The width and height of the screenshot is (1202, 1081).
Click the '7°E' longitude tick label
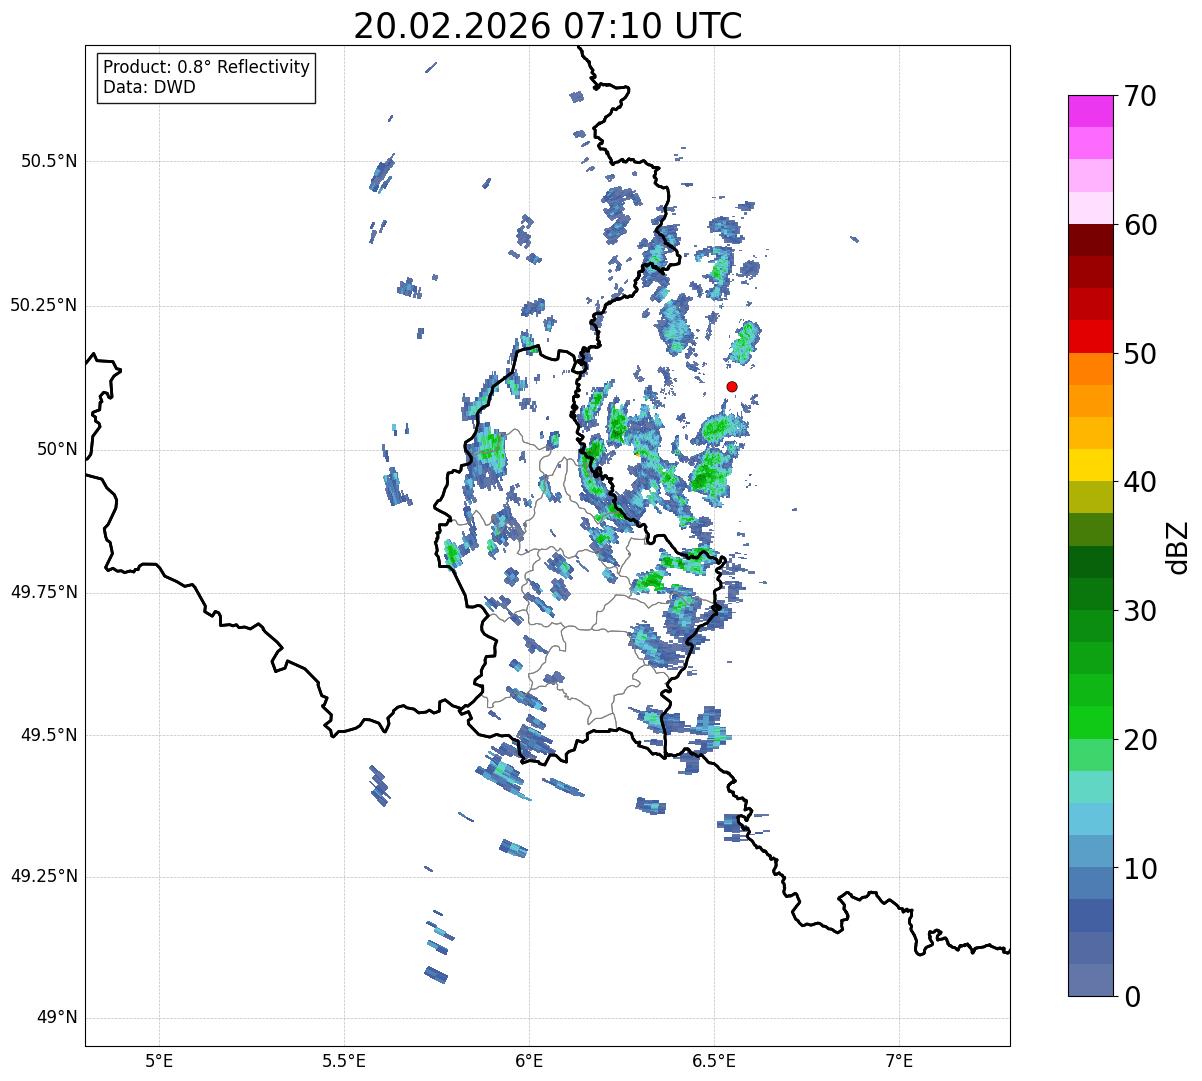(899, 1060)
